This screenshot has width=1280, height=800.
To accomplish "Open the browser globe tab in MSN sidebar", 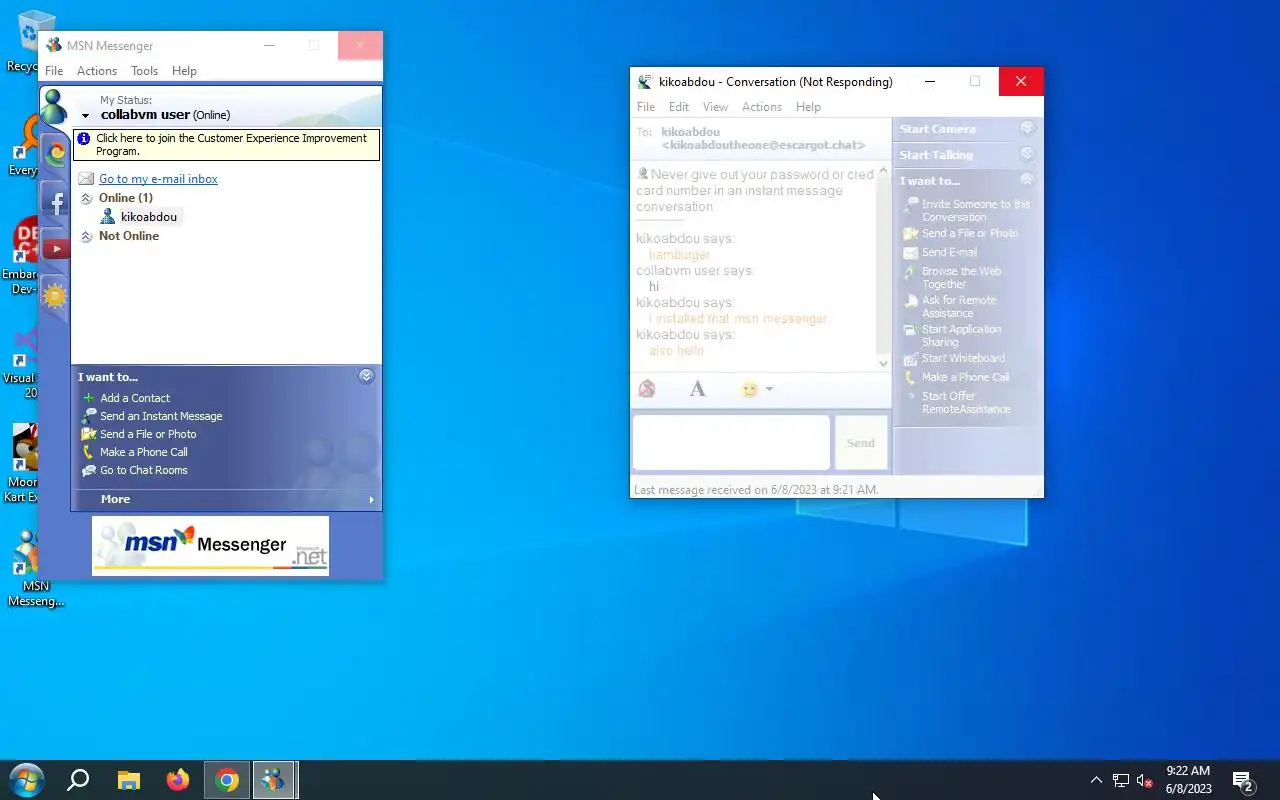I will tap(55, 153).
